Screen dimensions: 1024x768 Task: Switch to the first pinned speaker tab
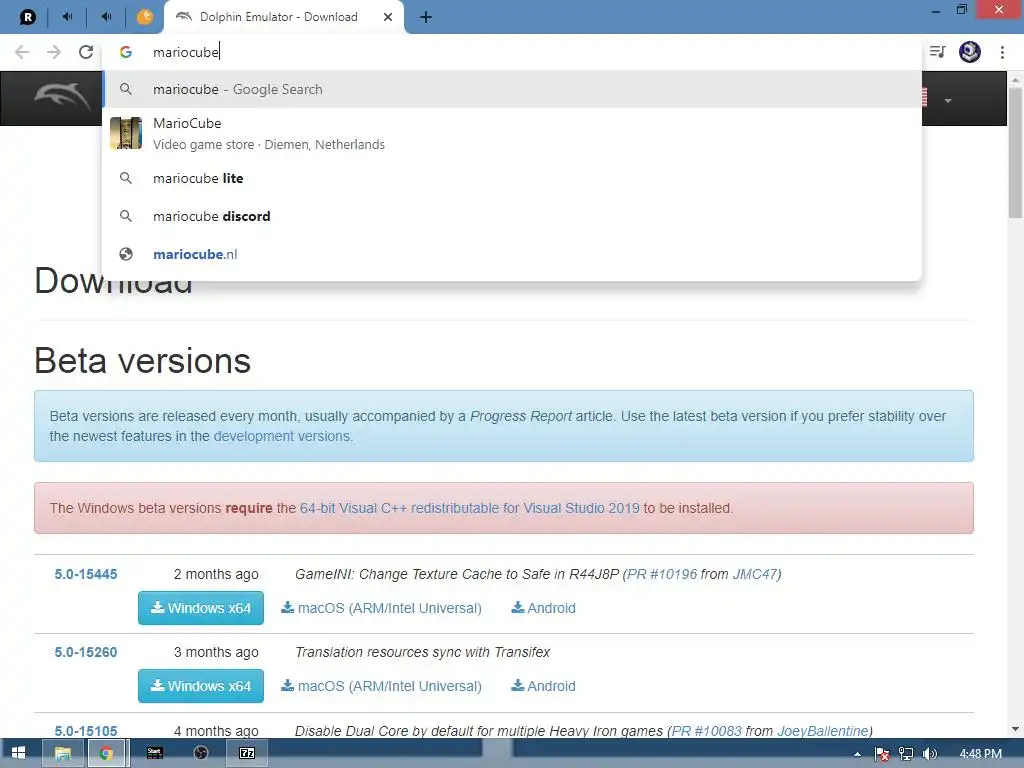(x=67, y=17)
